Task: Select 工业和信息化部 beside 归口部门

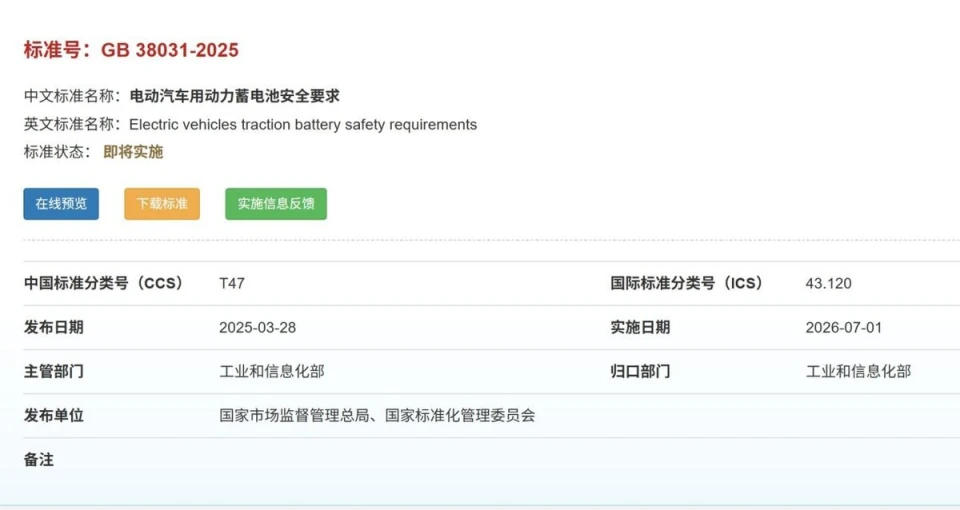Action: [858, 372]
